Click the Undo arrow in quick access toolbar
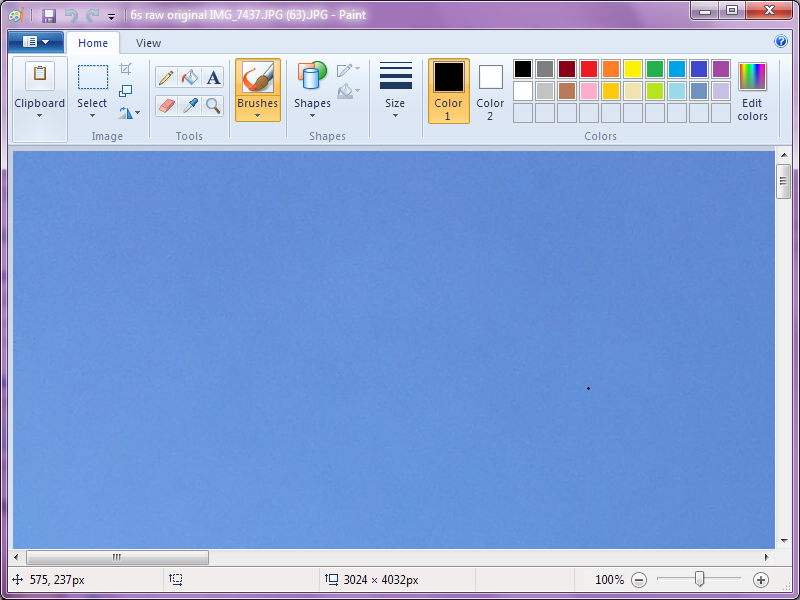This screenshot has width=800, height=600. coord(71,15)
